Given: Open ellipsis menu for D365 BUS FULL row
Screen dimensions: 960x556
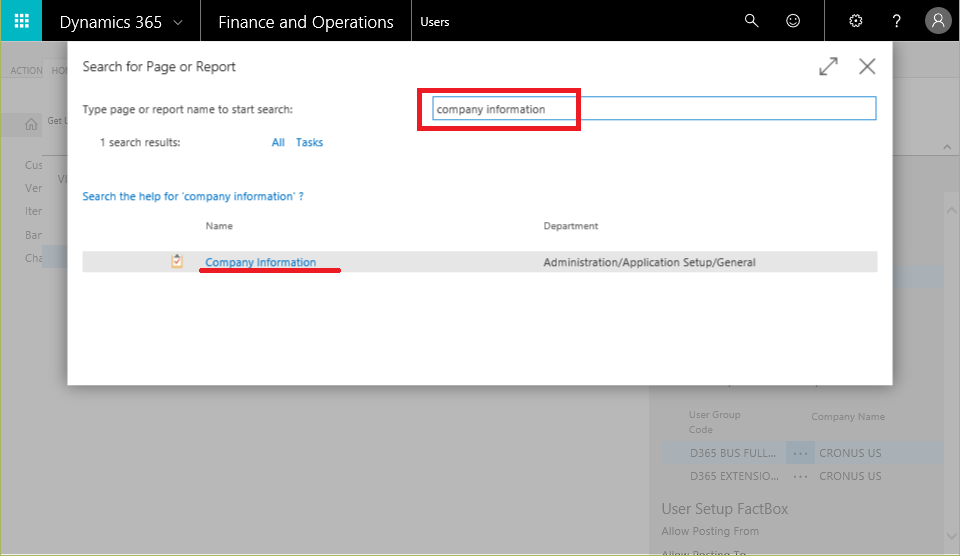Looking at the screenshot, I should point(800,453).
